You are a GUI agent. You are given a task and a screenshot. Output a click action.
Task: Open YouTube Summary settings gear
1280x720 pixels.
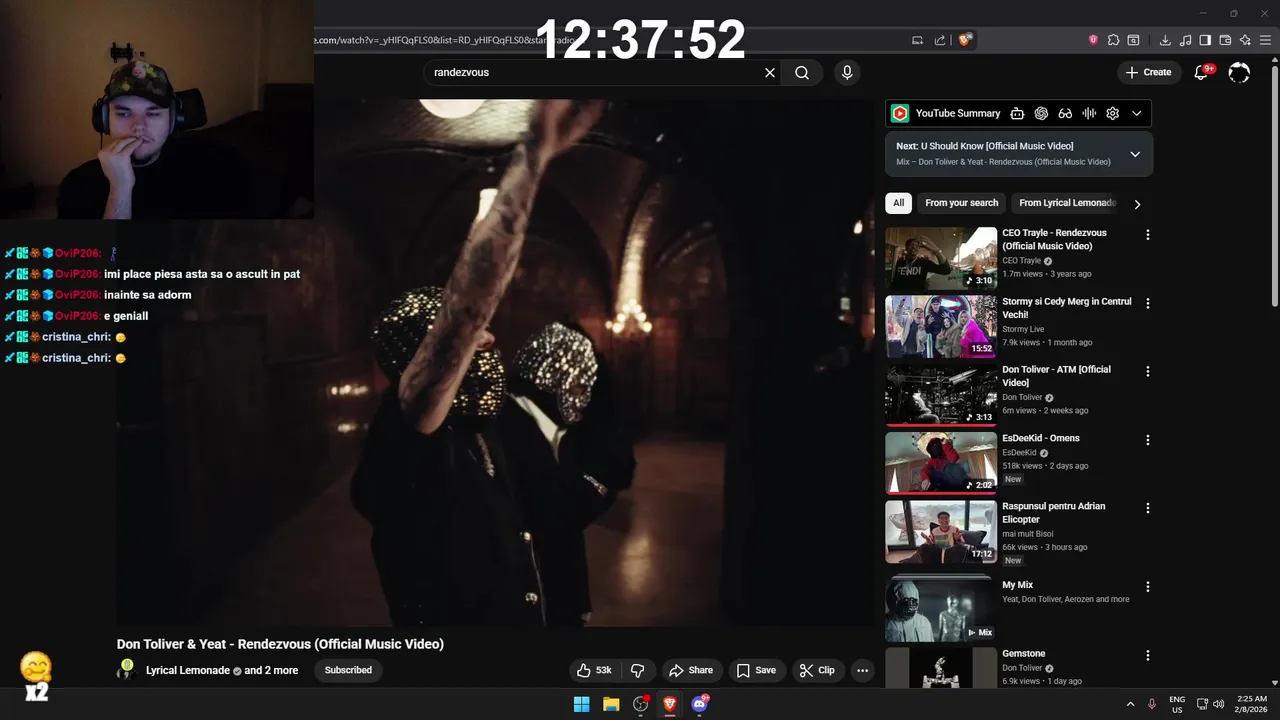[x=1113, y=113]
